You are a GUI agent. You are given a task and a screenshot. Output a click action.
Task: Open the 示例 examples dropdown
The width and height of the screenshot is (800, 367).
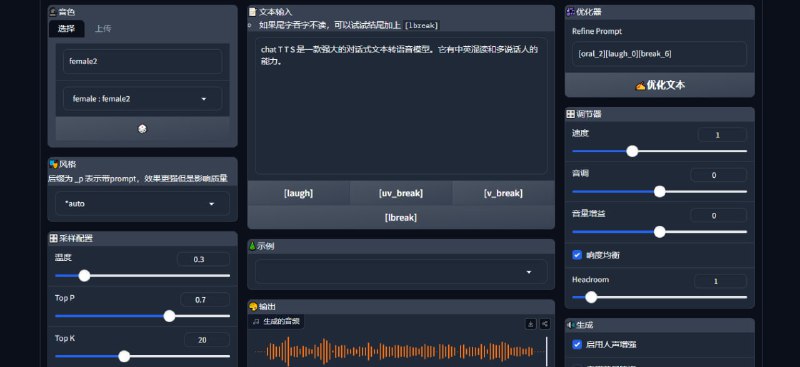click(x=401, y=272)
